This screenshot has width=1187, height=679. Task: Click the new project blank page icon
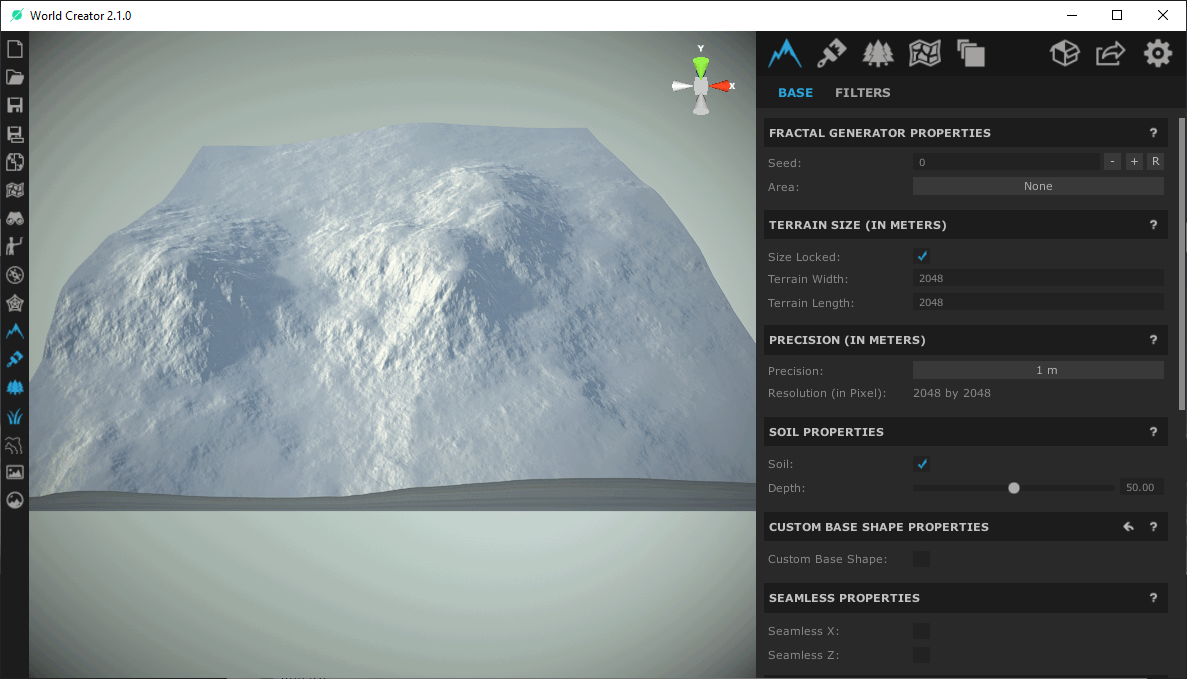coord(15,49)
